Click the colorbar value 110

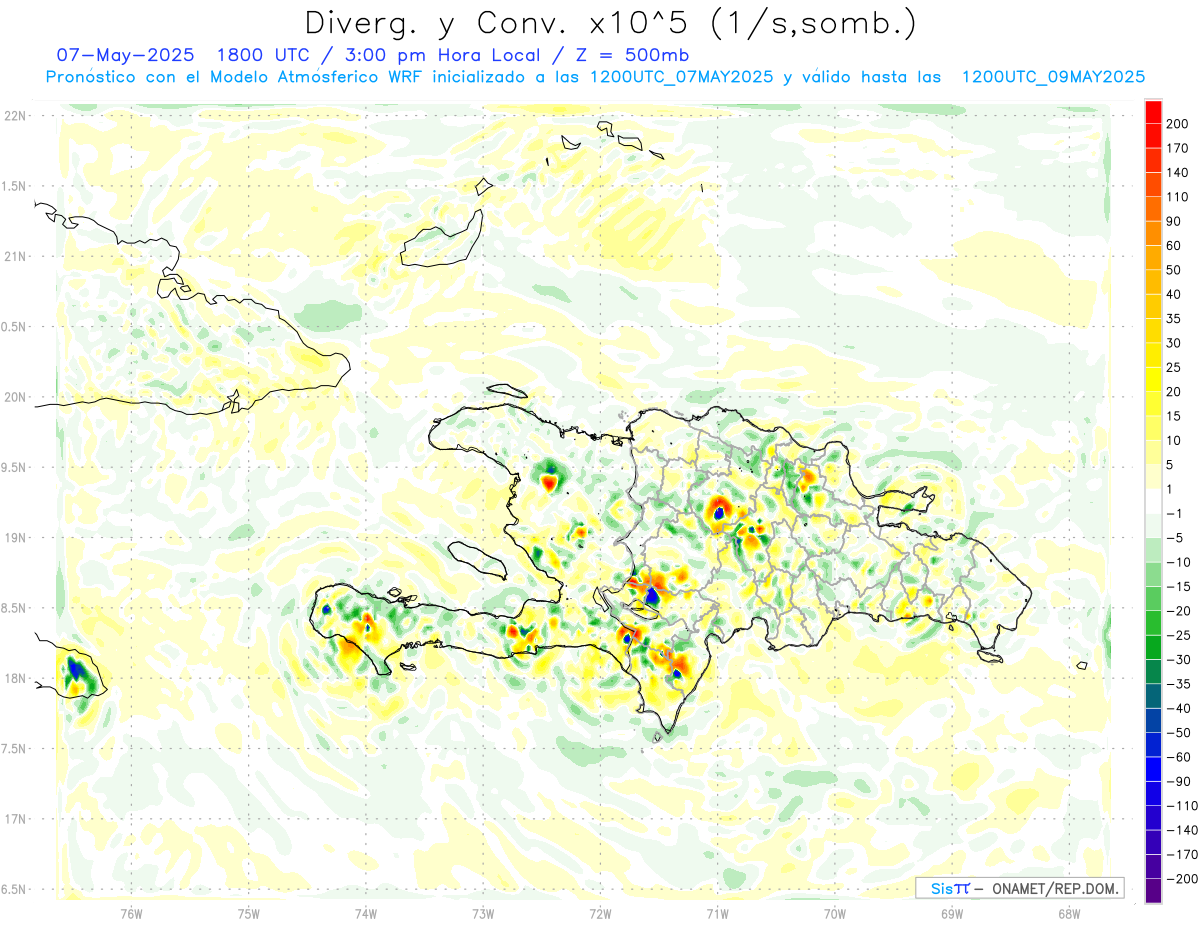[x=1176, y=197]
